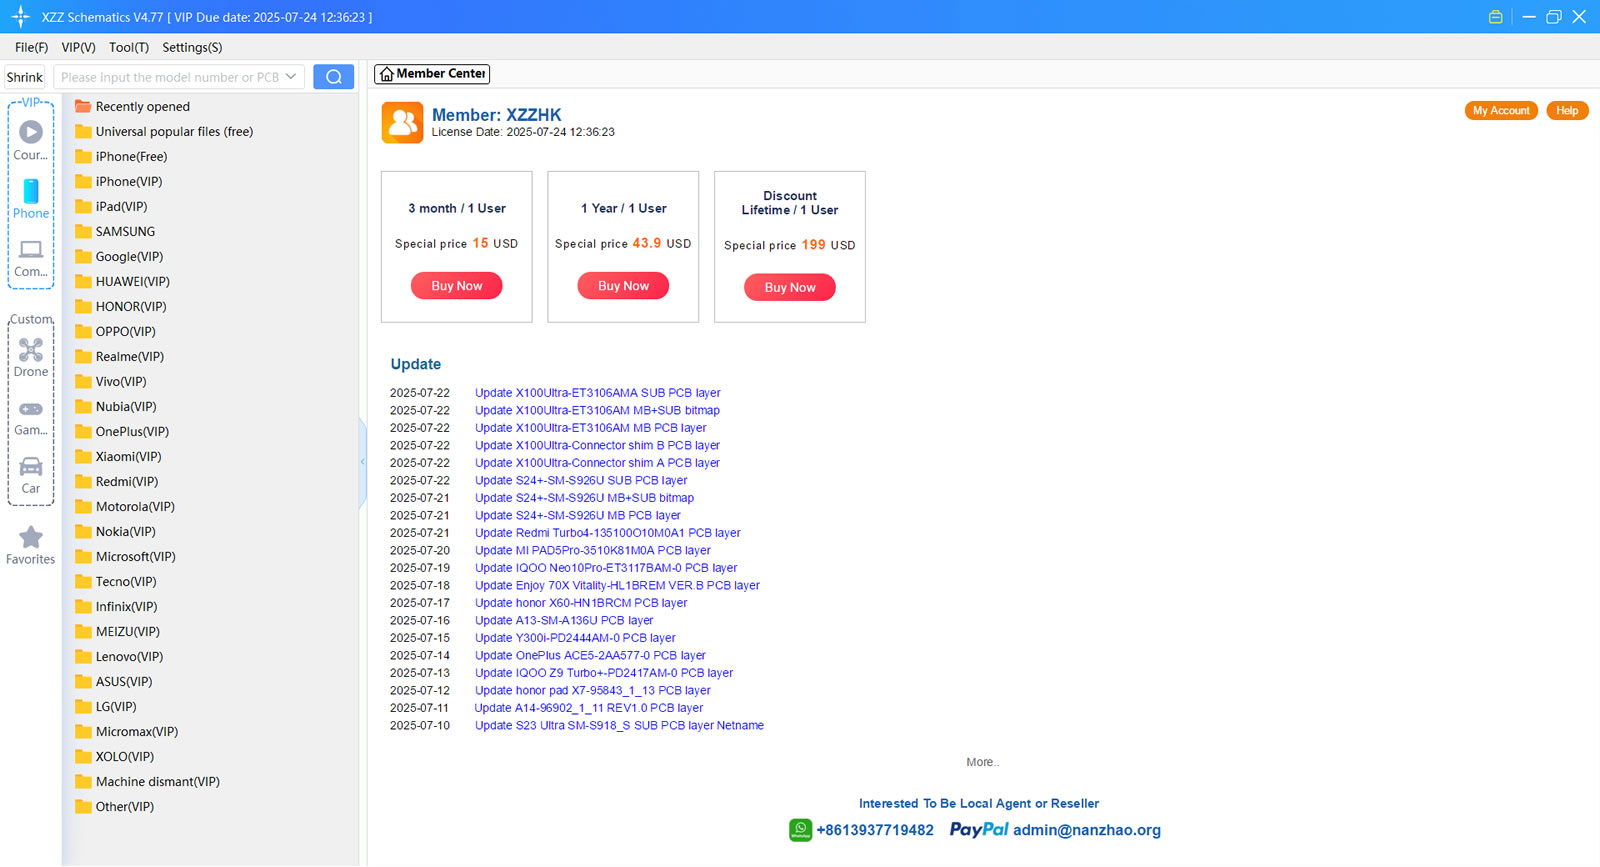Open Update S23 Ultra SUB PCB Netname link
The width and height of the screenshot is (1600, 867).
tap(619, 726)
